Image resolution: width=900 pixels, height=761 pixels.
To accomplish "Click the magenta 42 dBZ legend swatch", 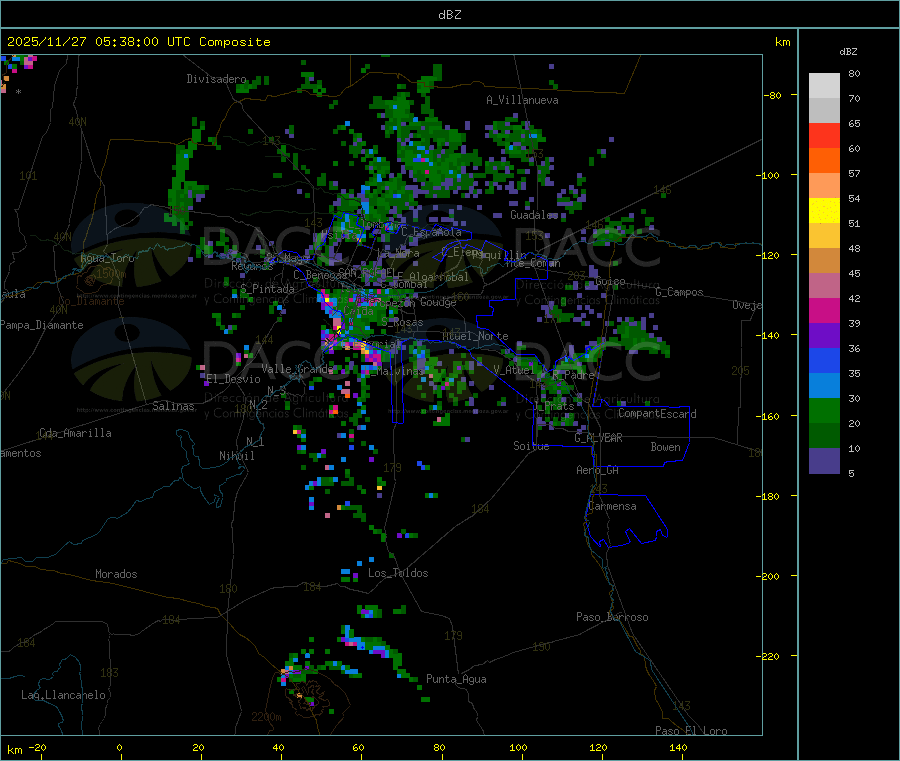I will click(824, 311).
